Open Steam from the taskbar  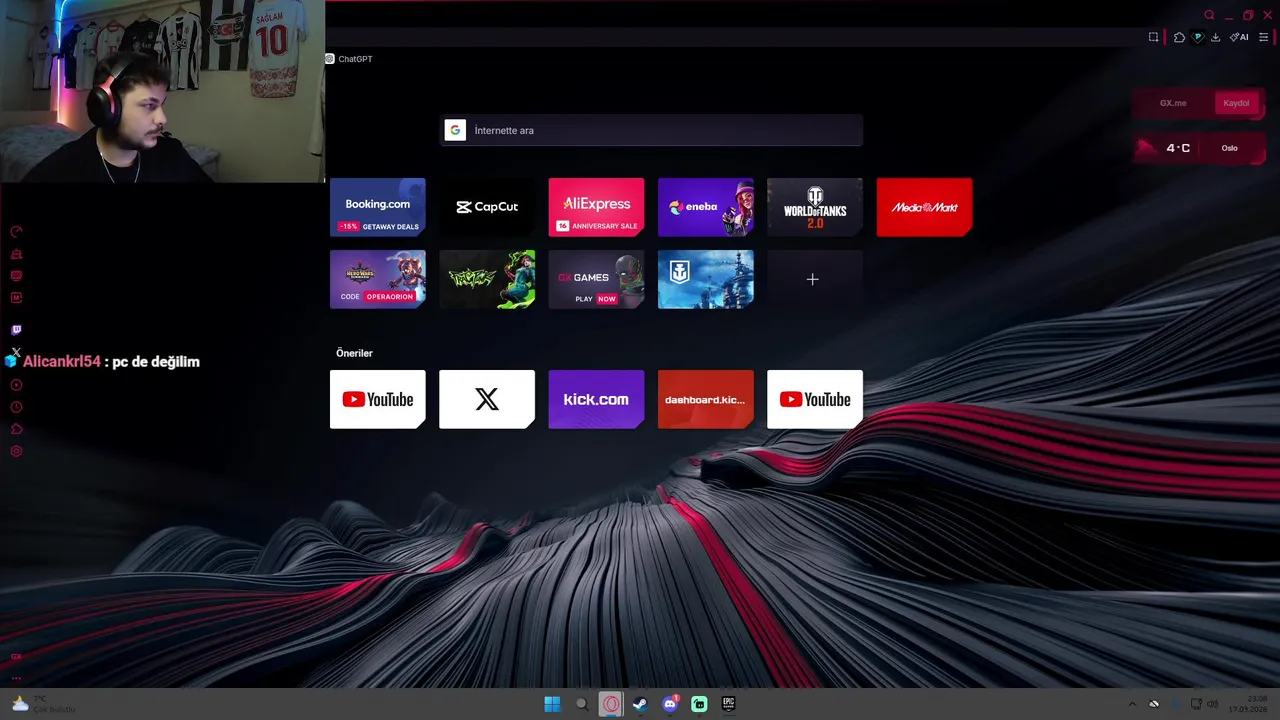pyautogui.click(x=640, y=704)
